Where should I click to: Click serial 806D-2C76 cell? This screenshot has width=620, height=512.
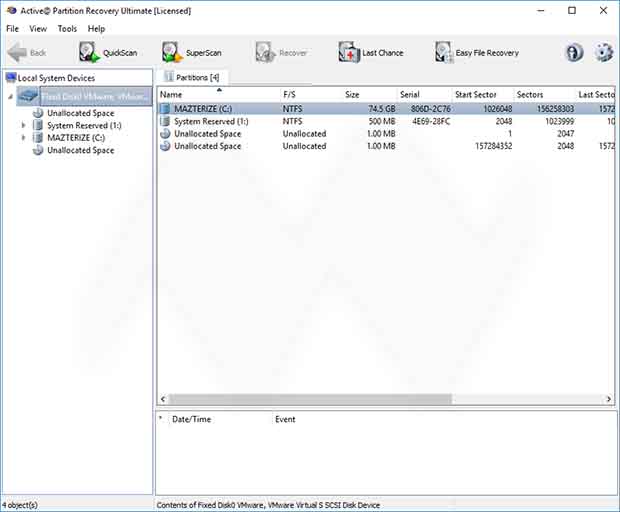430,108
